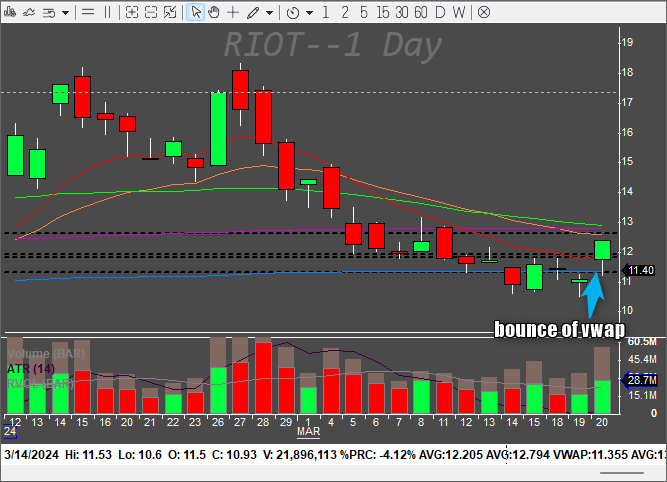Click the date label 26 on the axis
The image size is (667, 482).
coord(217,422)
